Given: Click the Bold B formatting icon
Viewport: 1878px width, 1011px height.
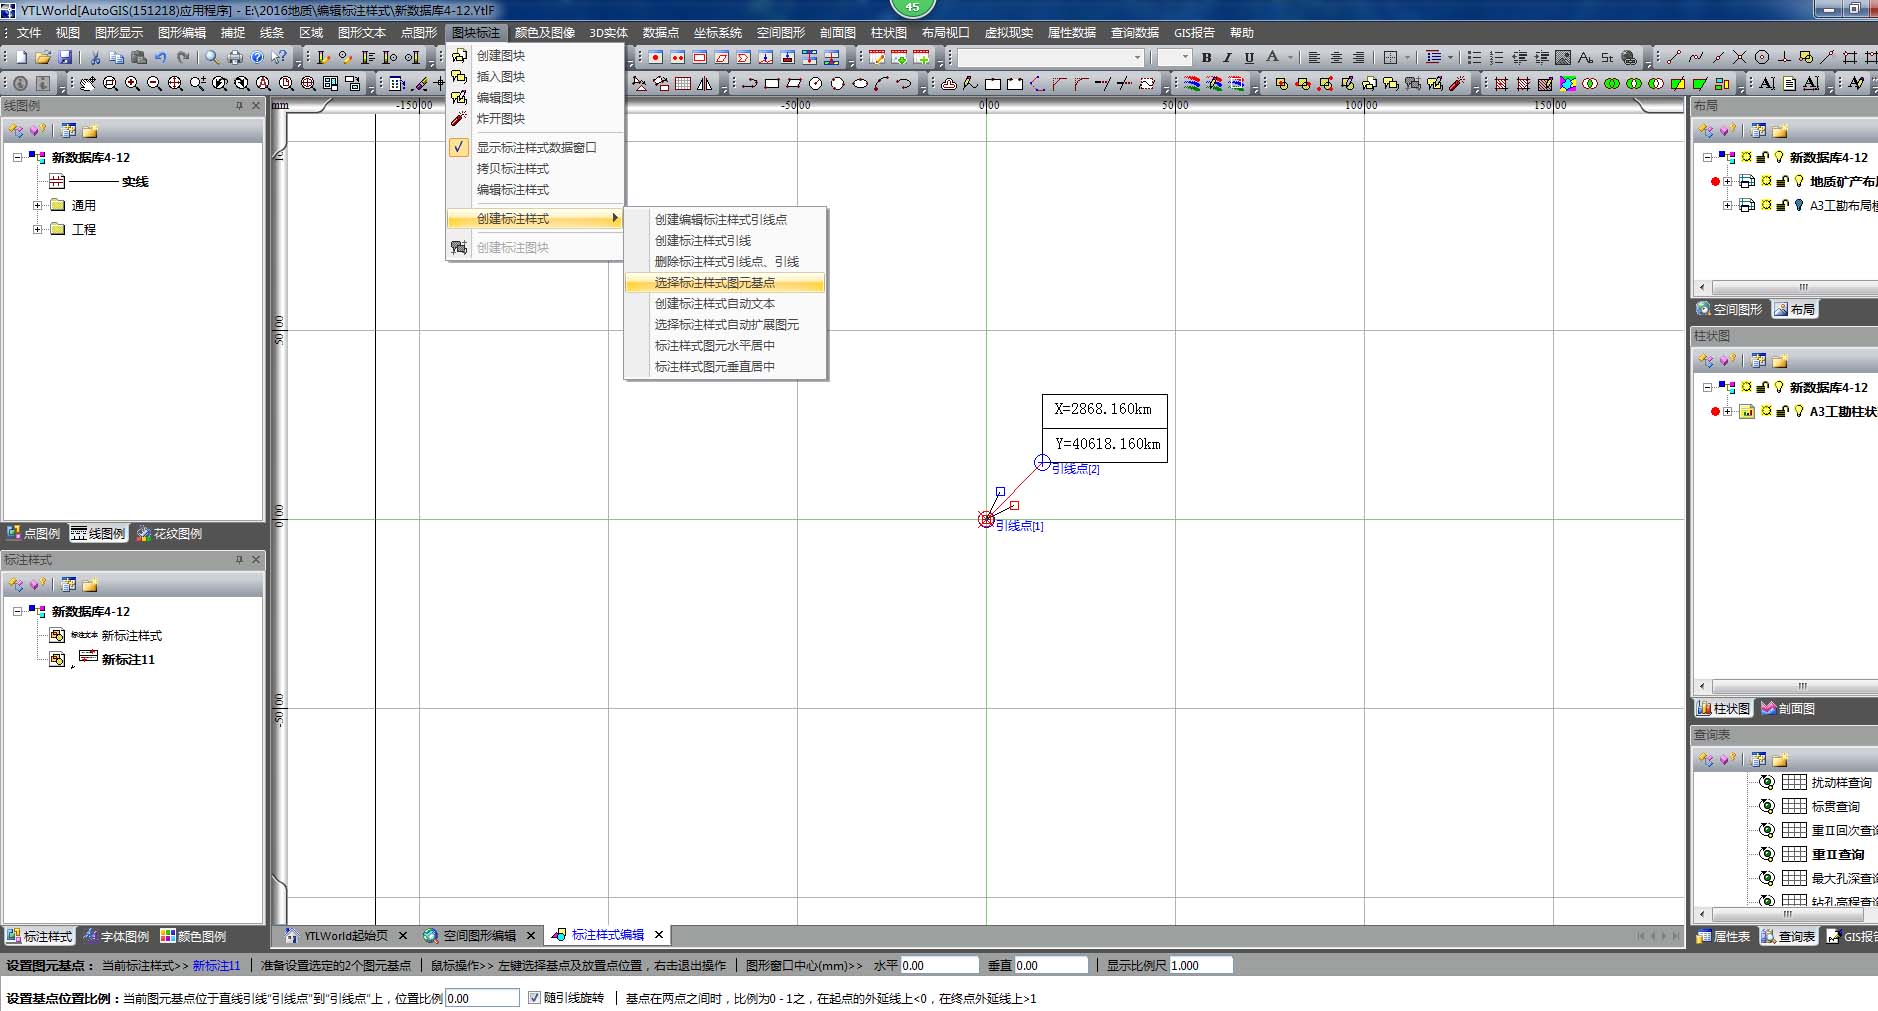Looking at the screenshot, I should (1206, 58).
